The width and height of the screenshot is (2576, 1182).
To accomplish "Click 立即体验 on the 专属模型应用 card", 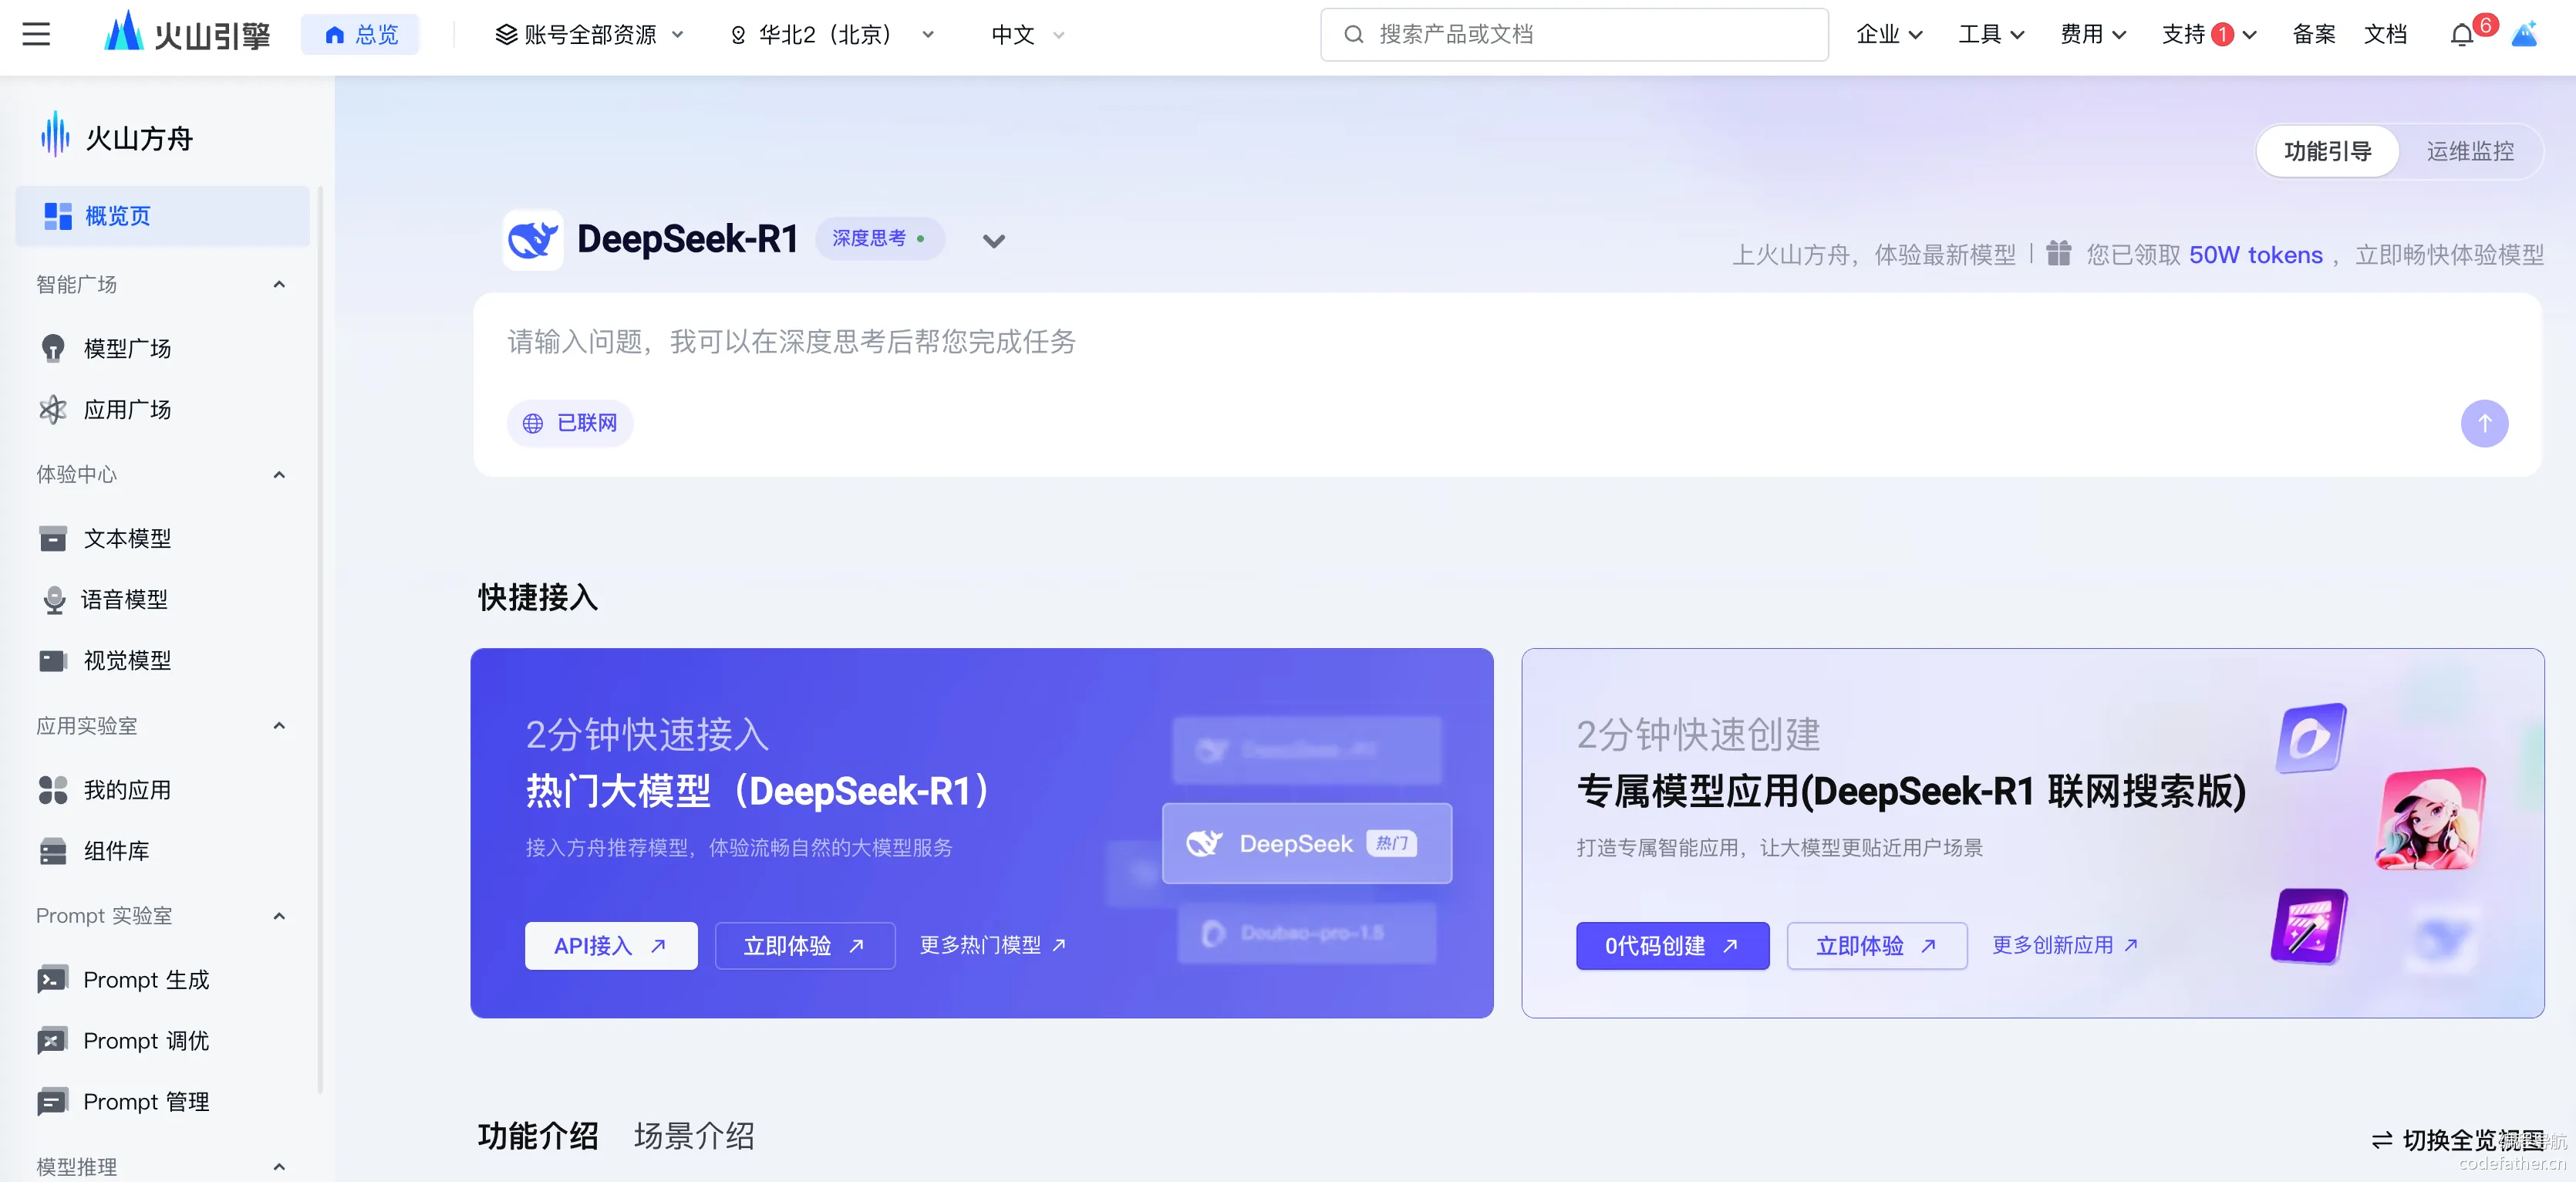I will 1877,945.
